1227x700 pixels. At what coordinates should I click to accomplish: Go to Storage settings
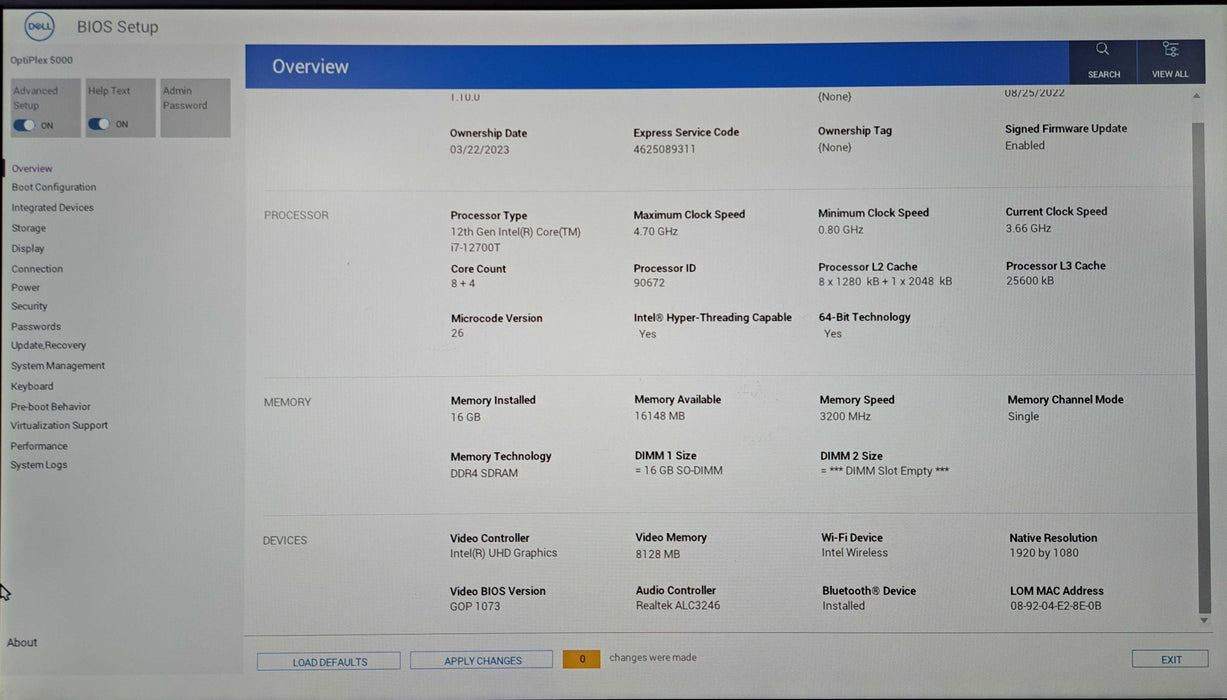28,228
